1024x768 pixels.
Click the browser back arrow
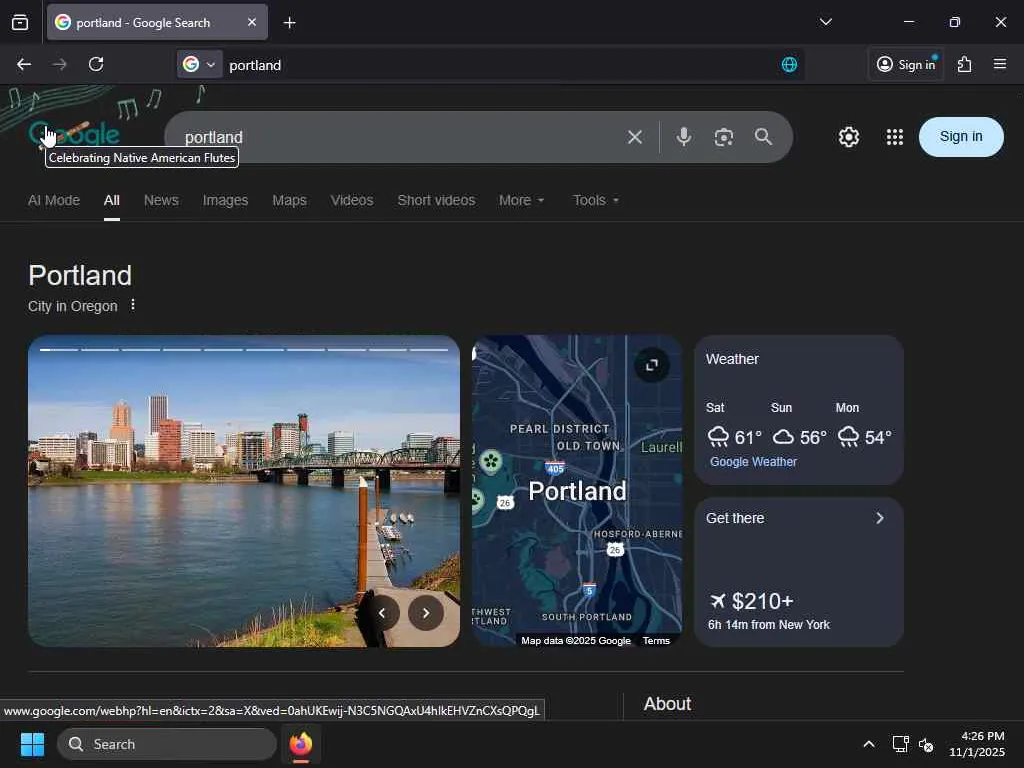coord(24,64)
